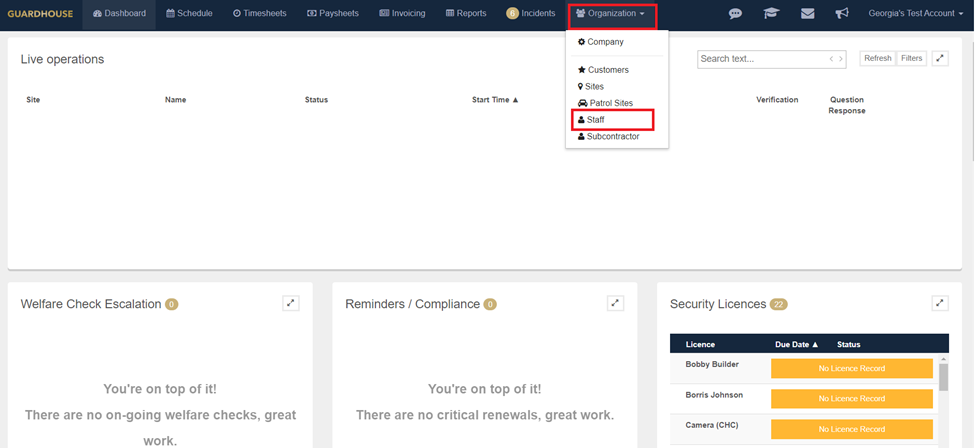Click the Incidents count badge showing 6
This screenshot has height=448, width=975.
click(512, 14)
